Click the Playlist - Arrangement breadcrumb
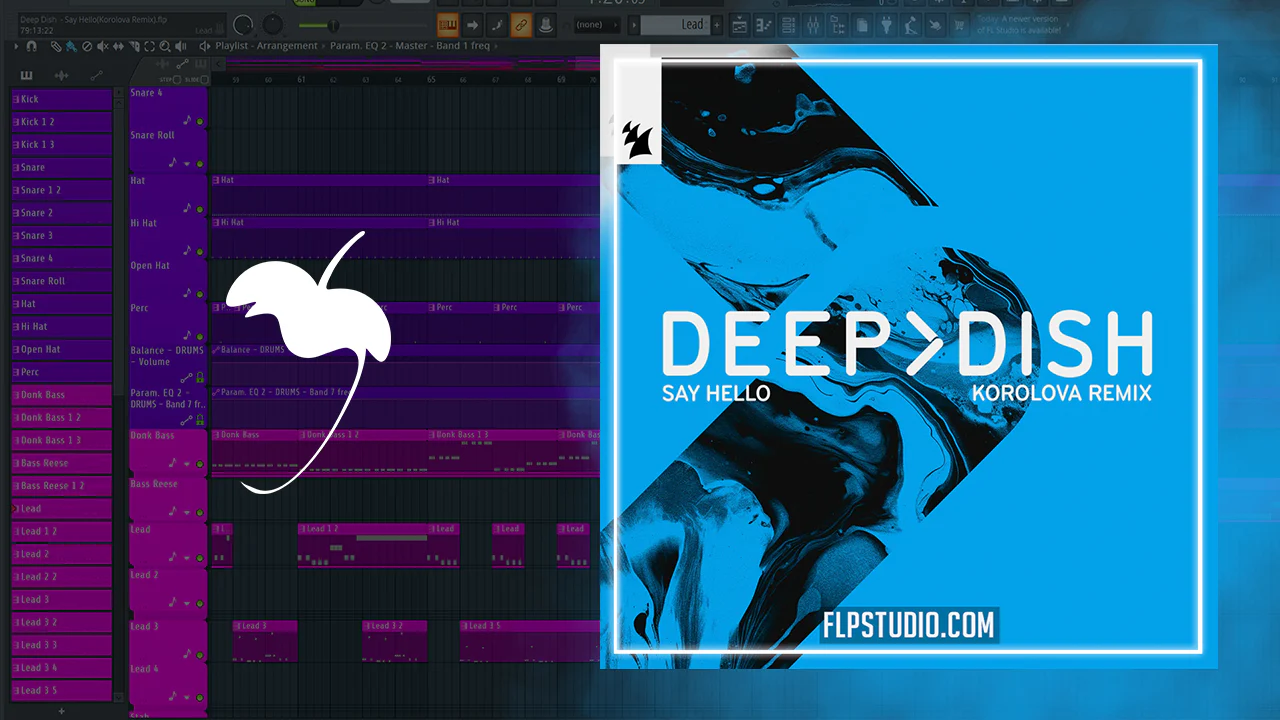 (x=265, y=46)
